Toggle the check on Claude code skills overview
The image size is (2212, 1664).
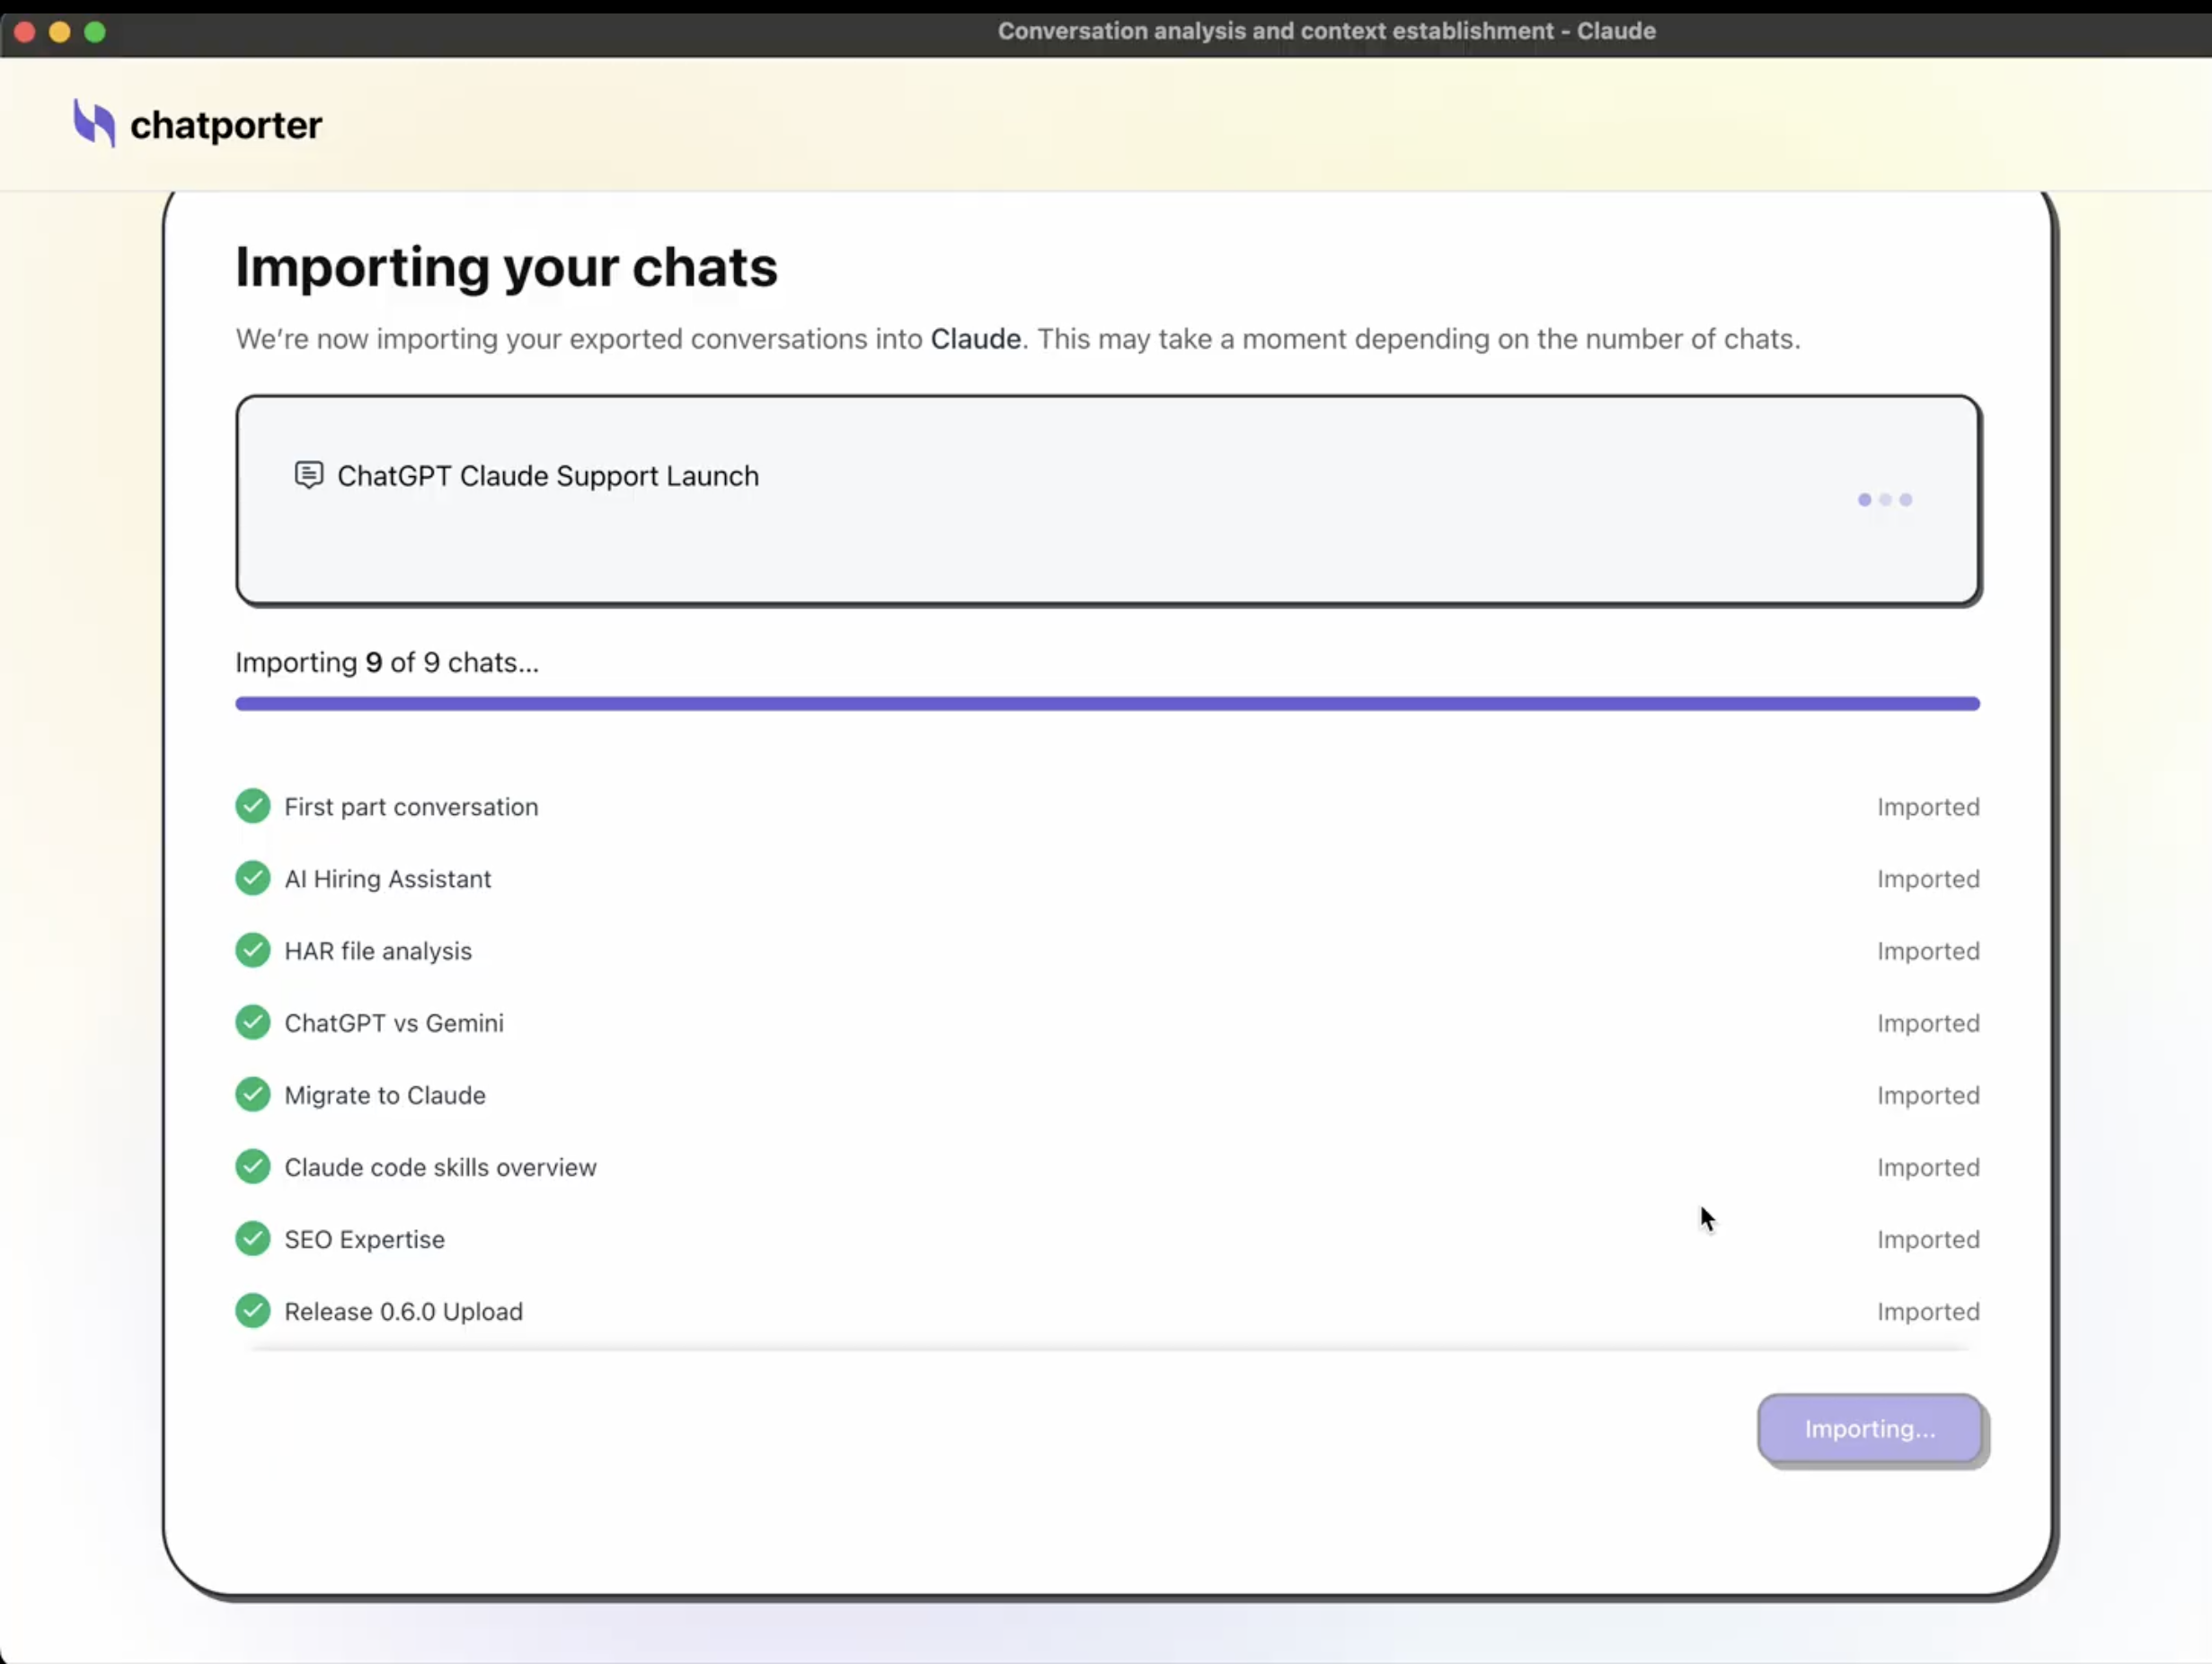pos(253,1166)
